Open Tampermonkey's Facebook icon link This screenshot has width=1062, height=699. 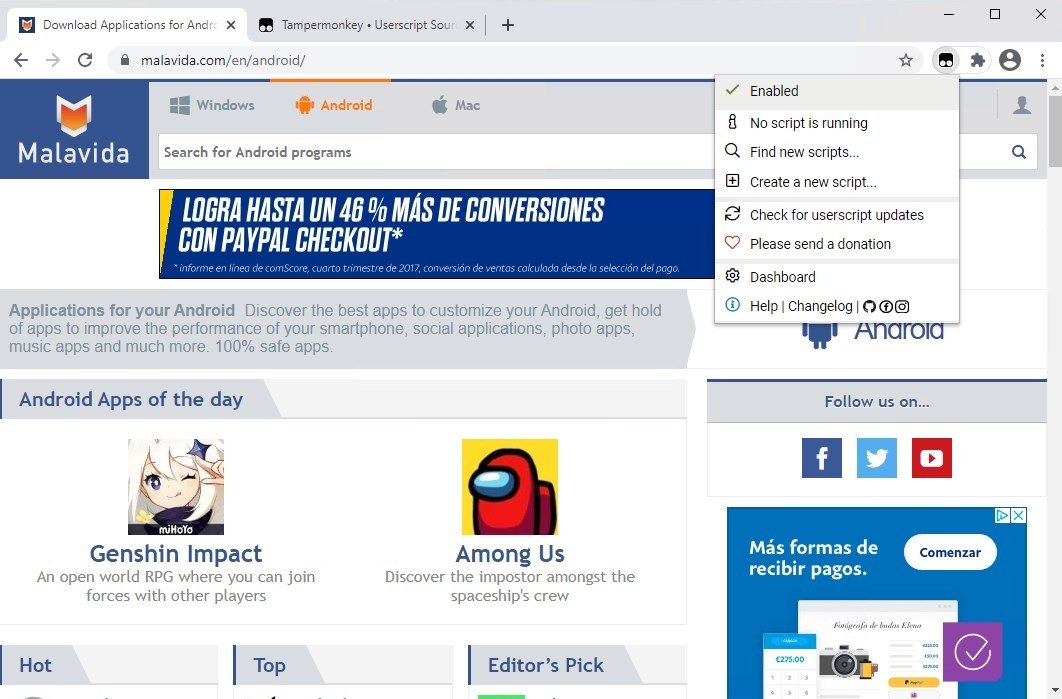pyautogui.click(x=886, y=307)
